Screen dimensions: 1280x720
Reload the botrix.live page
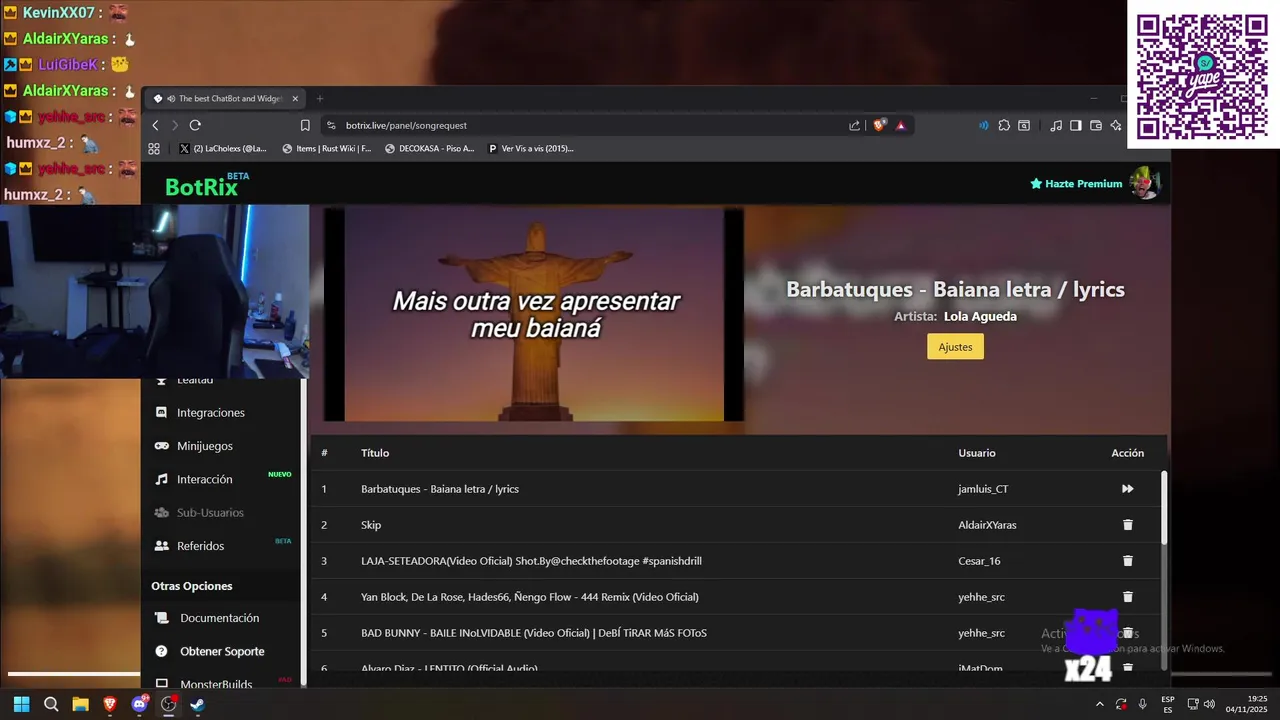195,125
